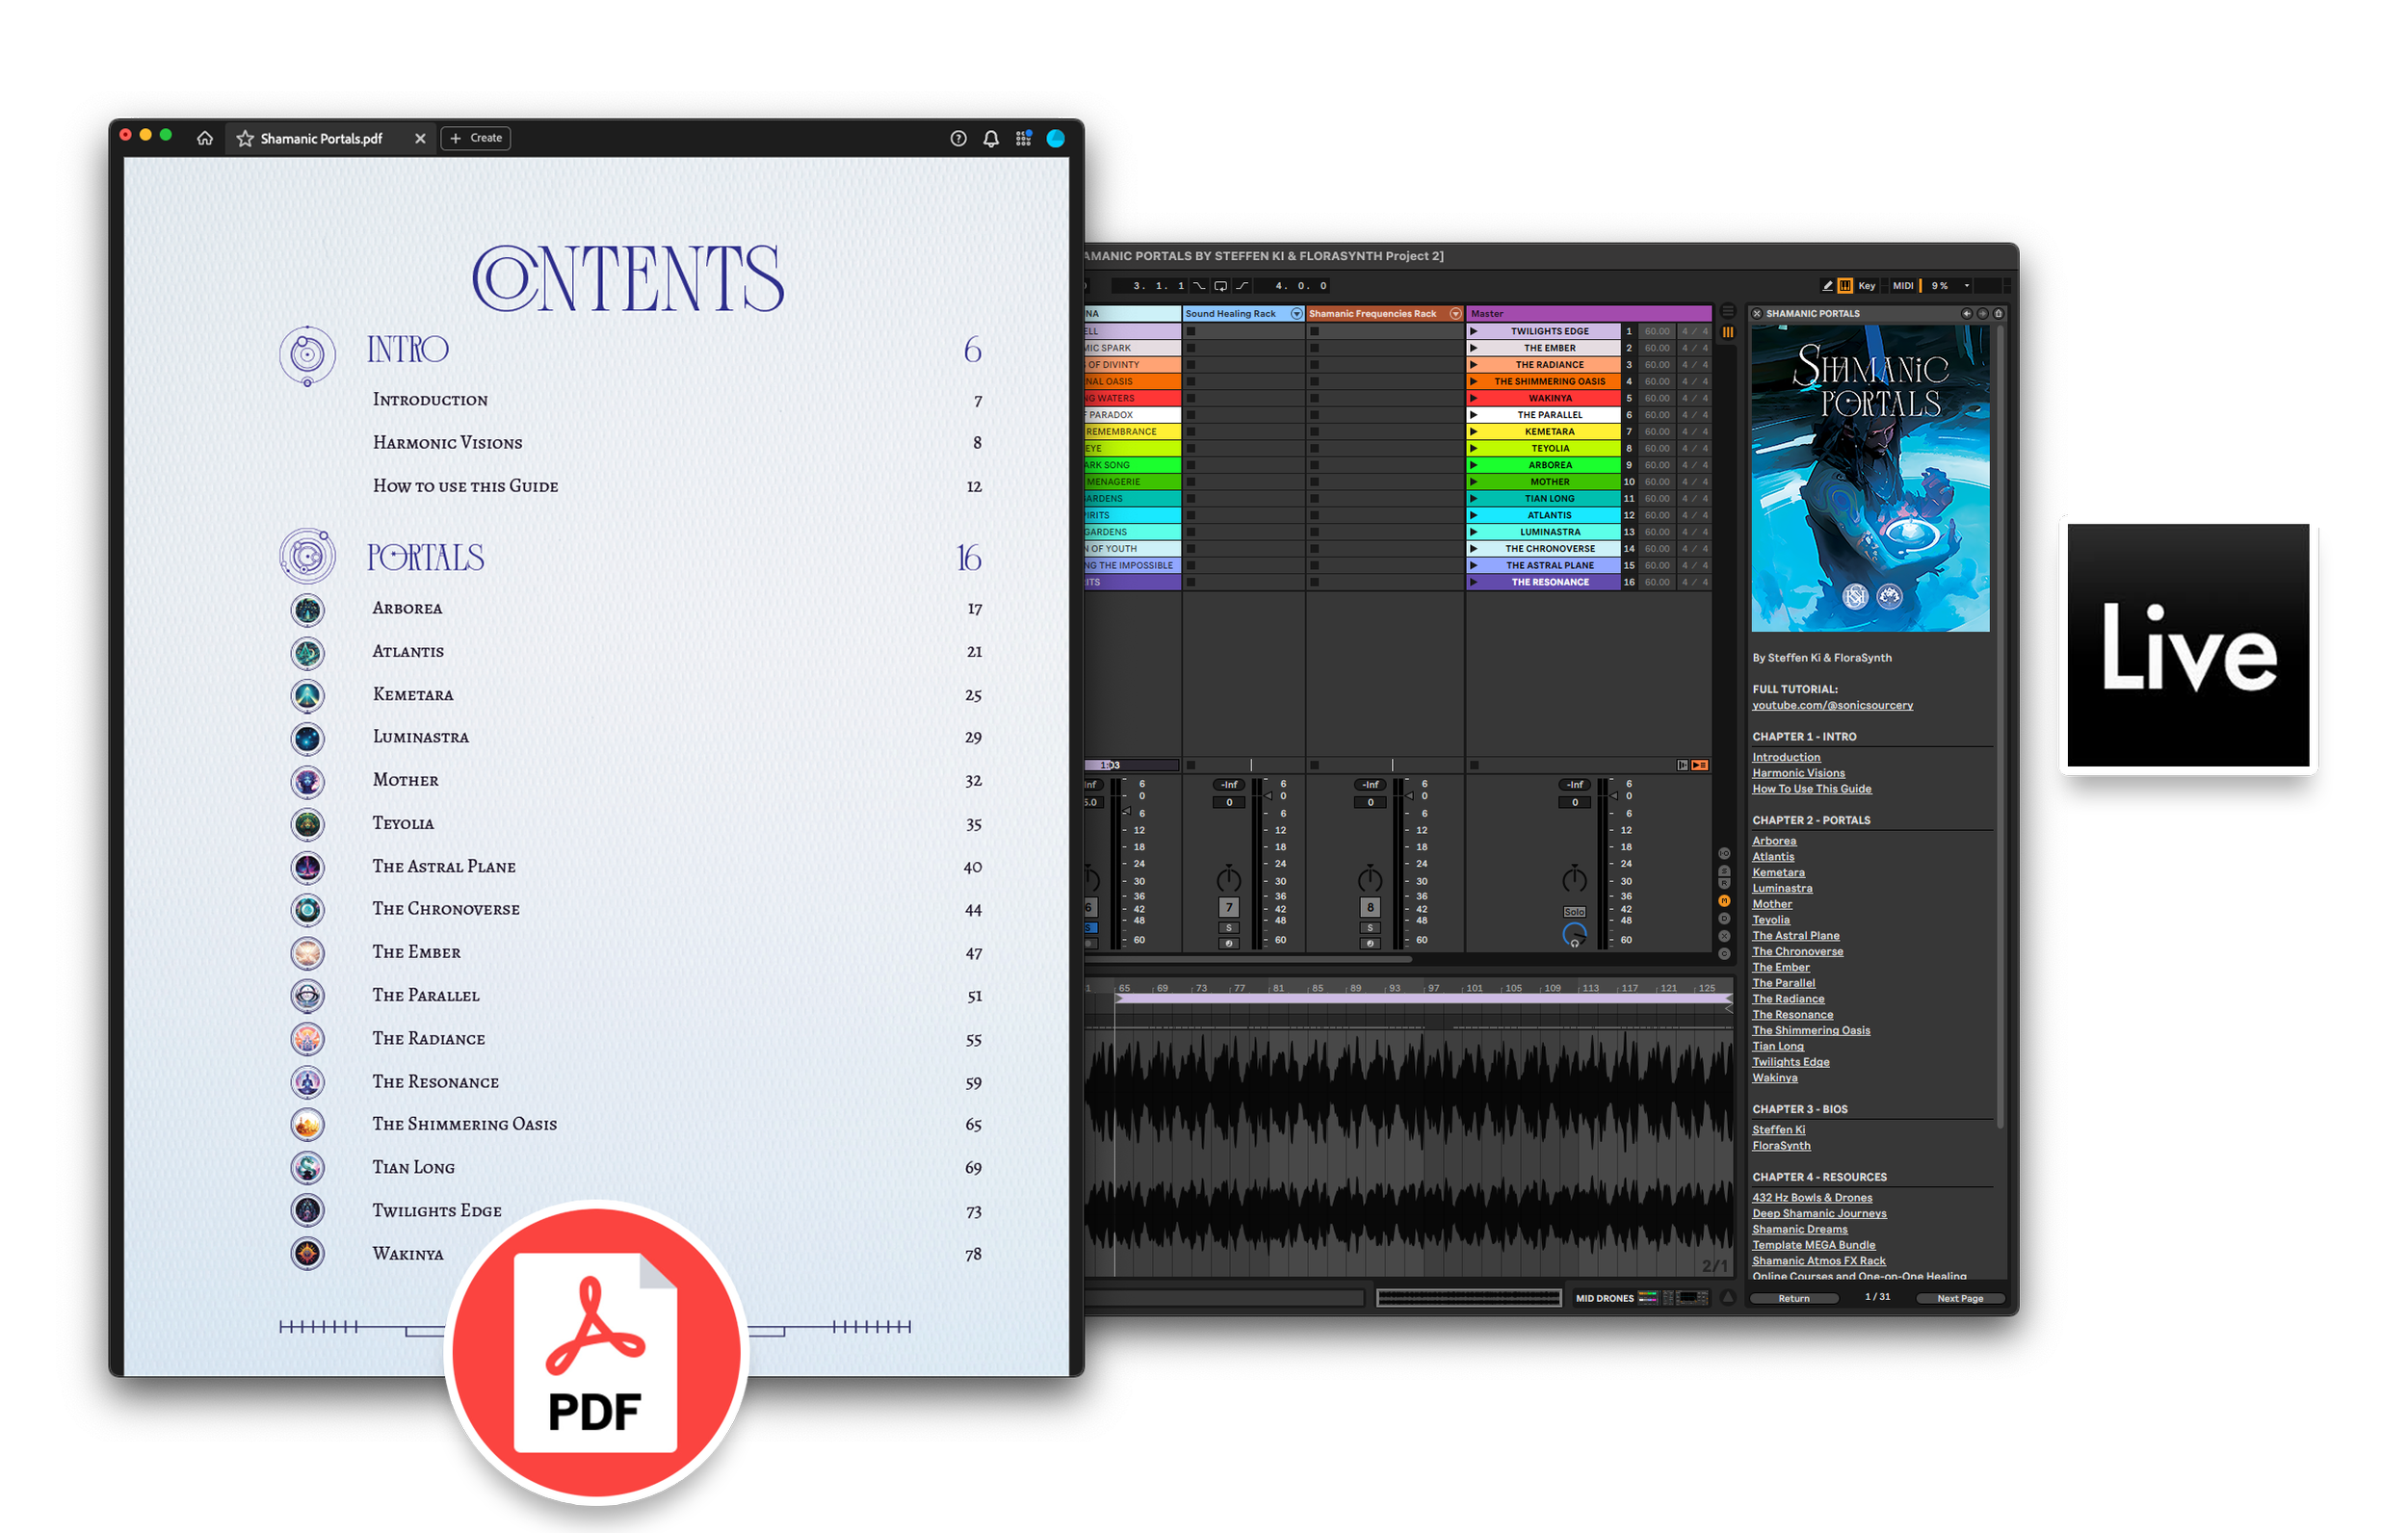Enable the Punch-Out switch
This screenshot has height=1533, width=2408.
coord(1242,286)
